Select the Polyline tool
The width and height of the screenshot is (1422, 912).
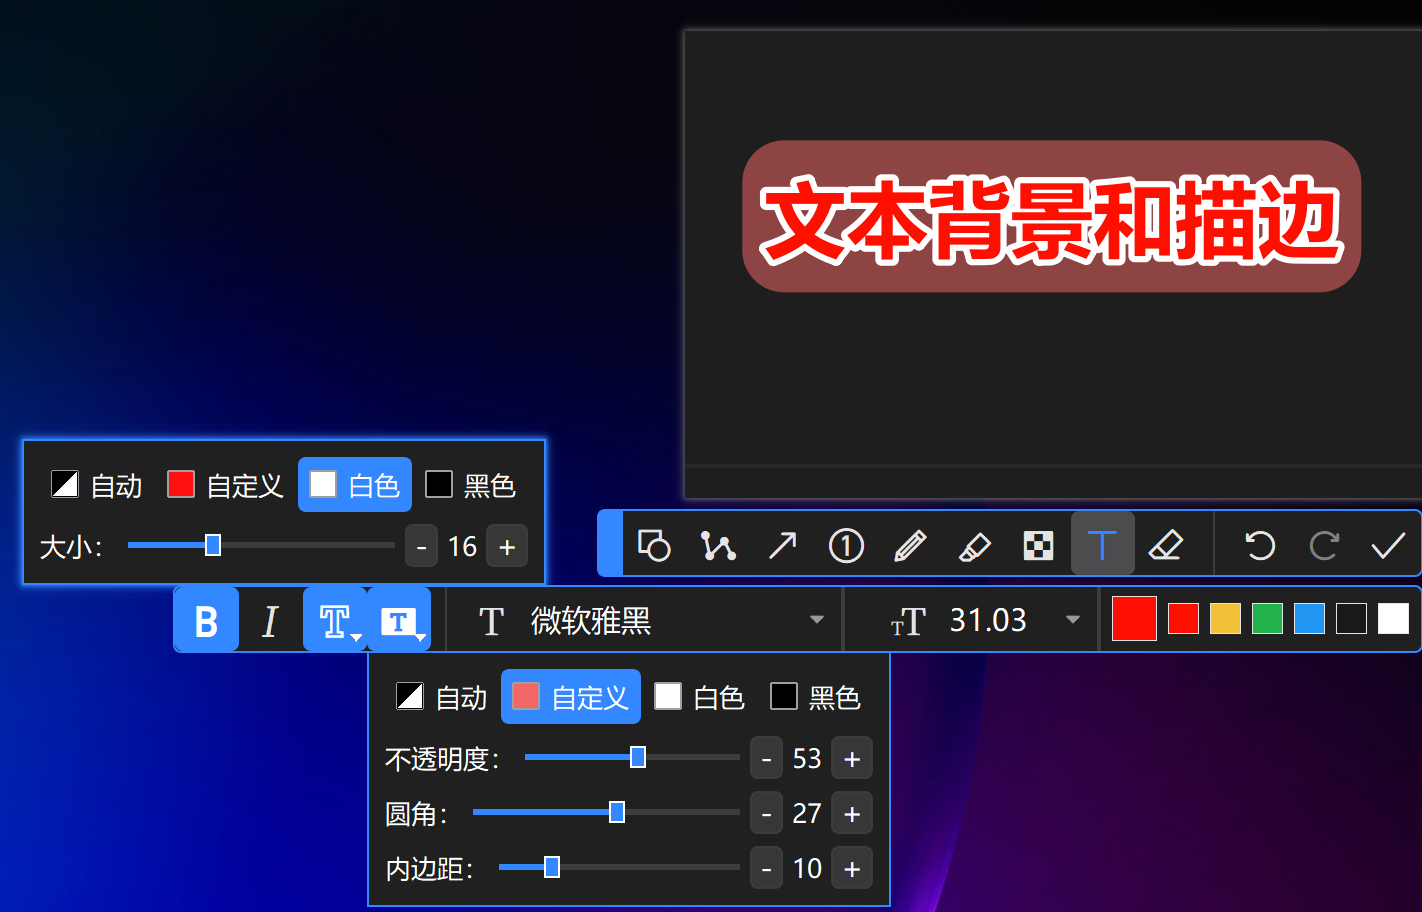[x=718, y=545]
